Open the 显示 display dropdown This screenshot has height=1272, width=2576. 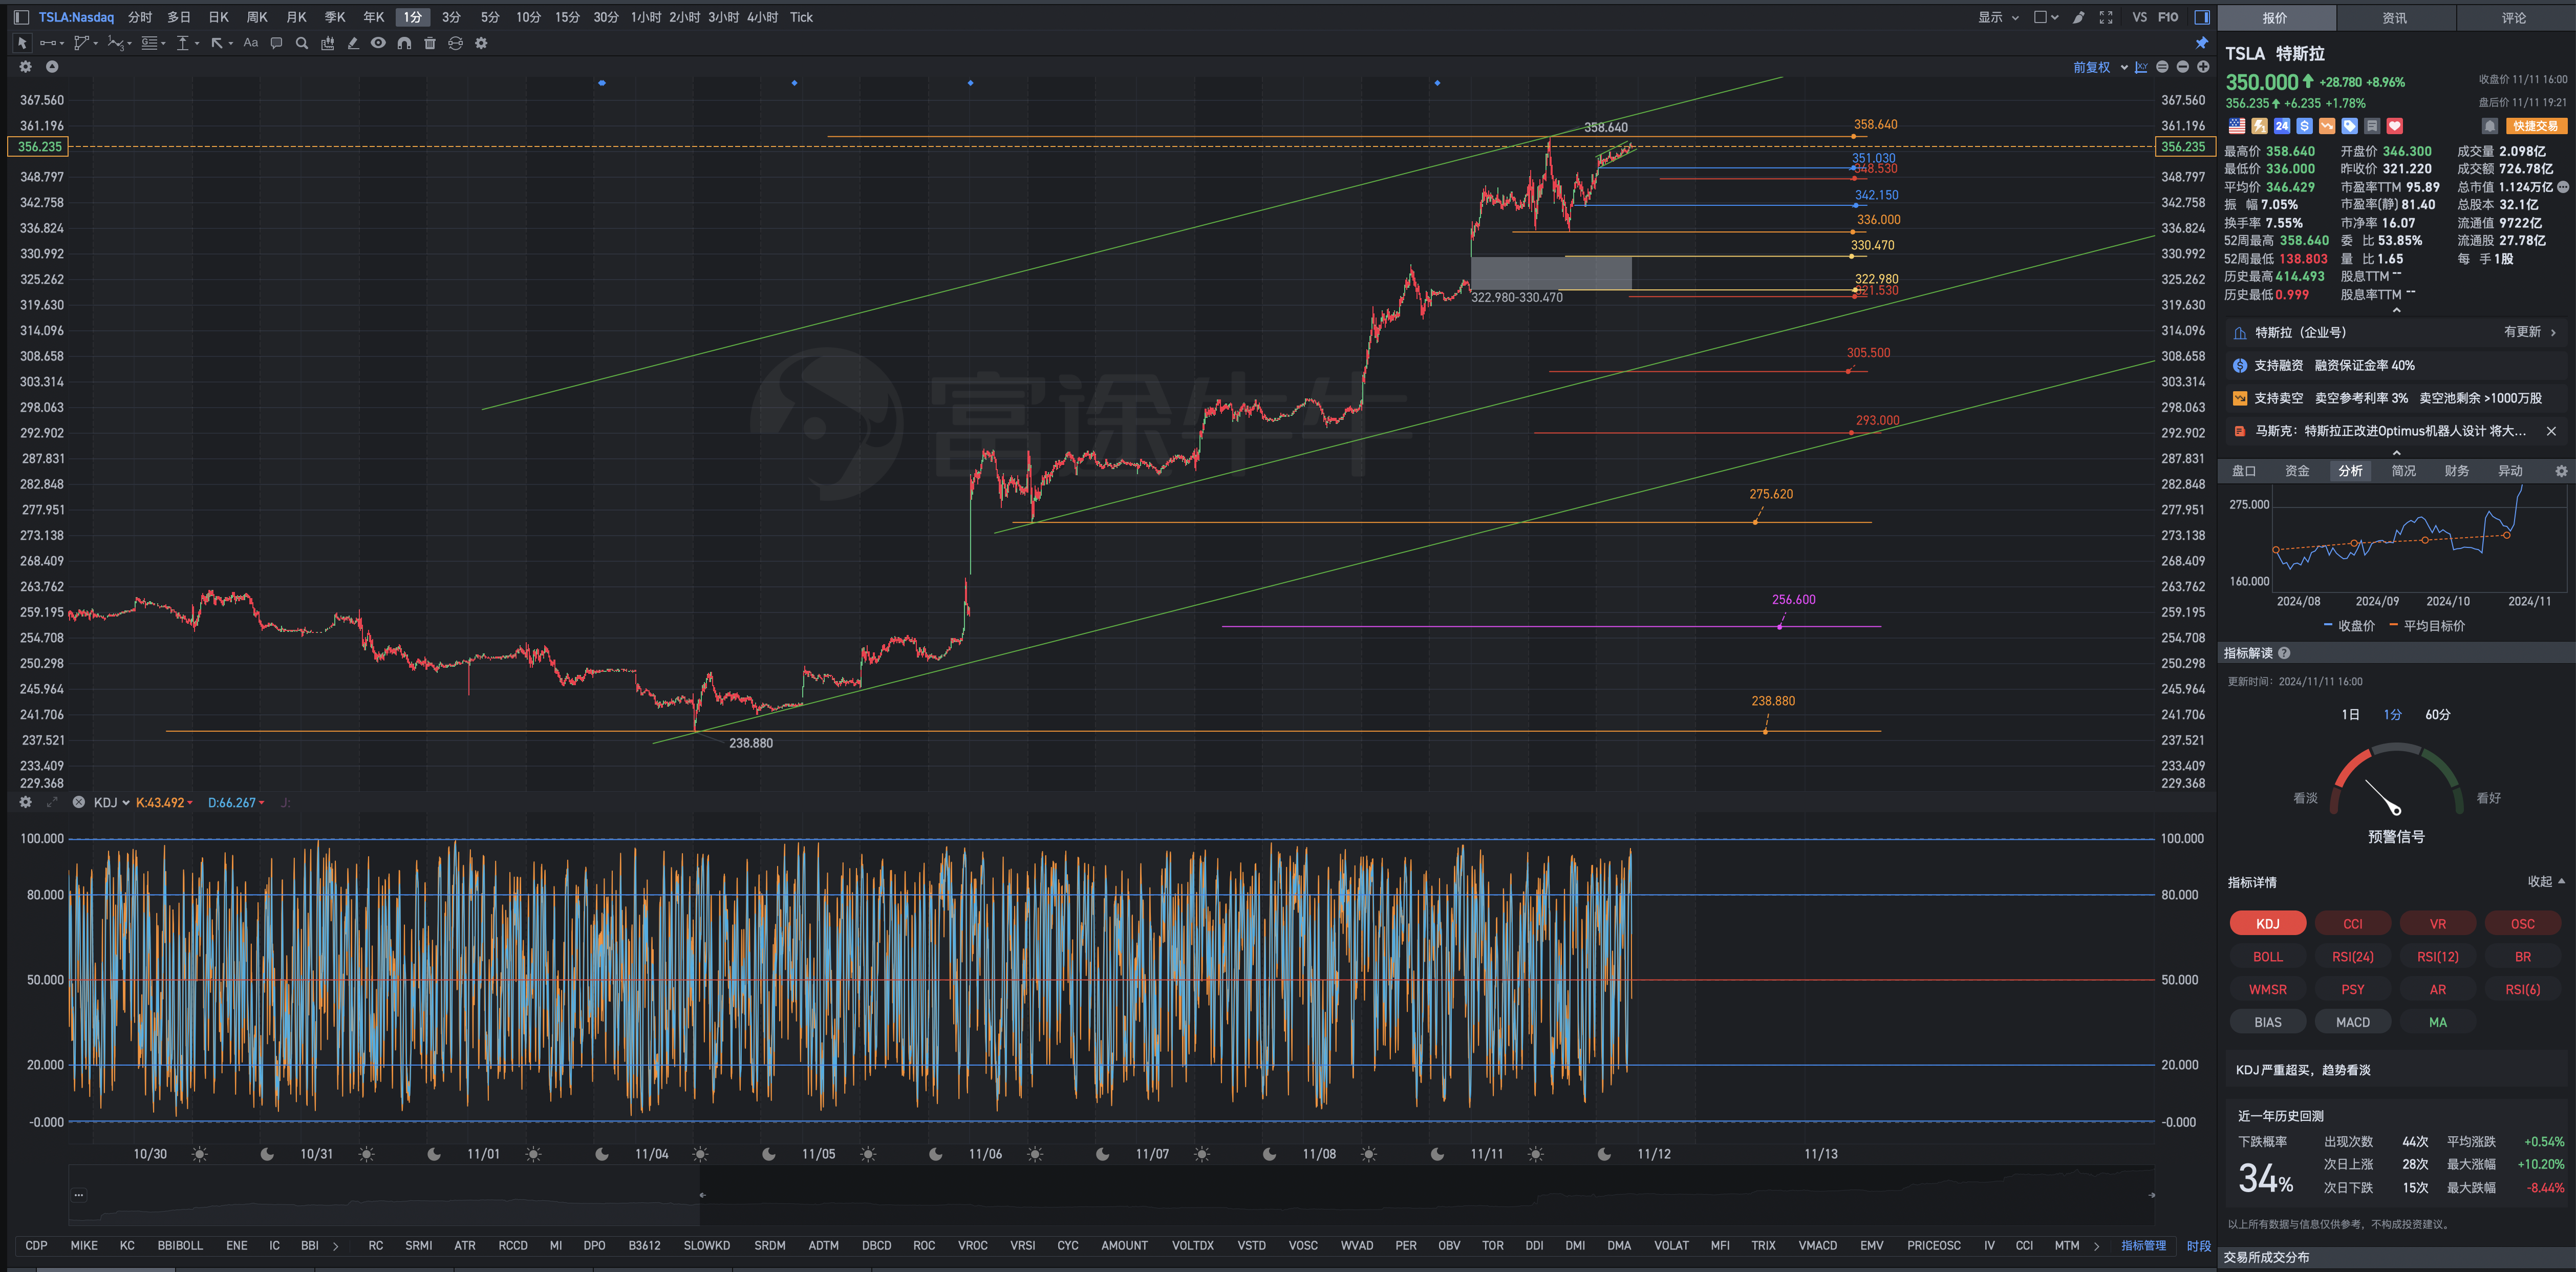pos(1998,17)
